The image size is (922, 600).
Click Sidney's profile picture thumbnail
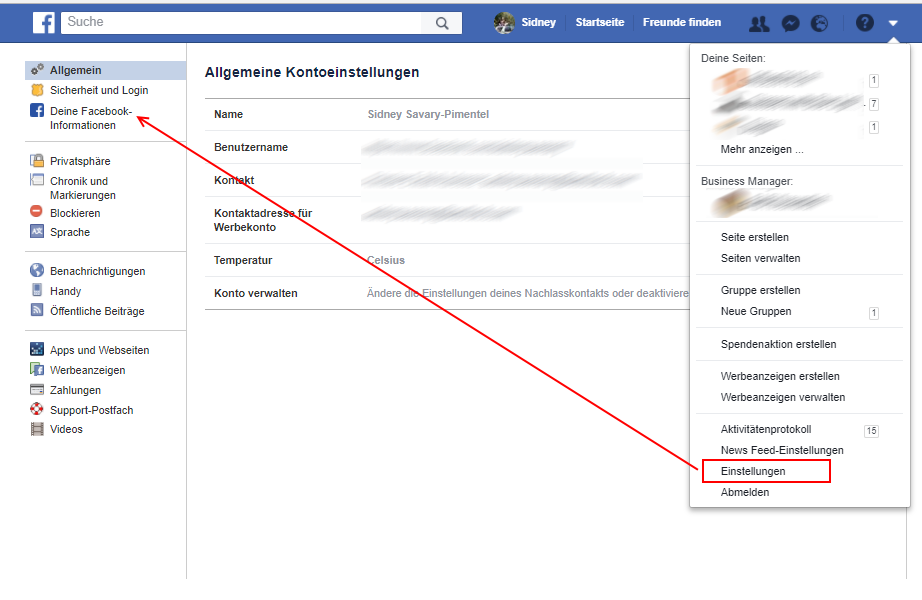tap(504, 23)
